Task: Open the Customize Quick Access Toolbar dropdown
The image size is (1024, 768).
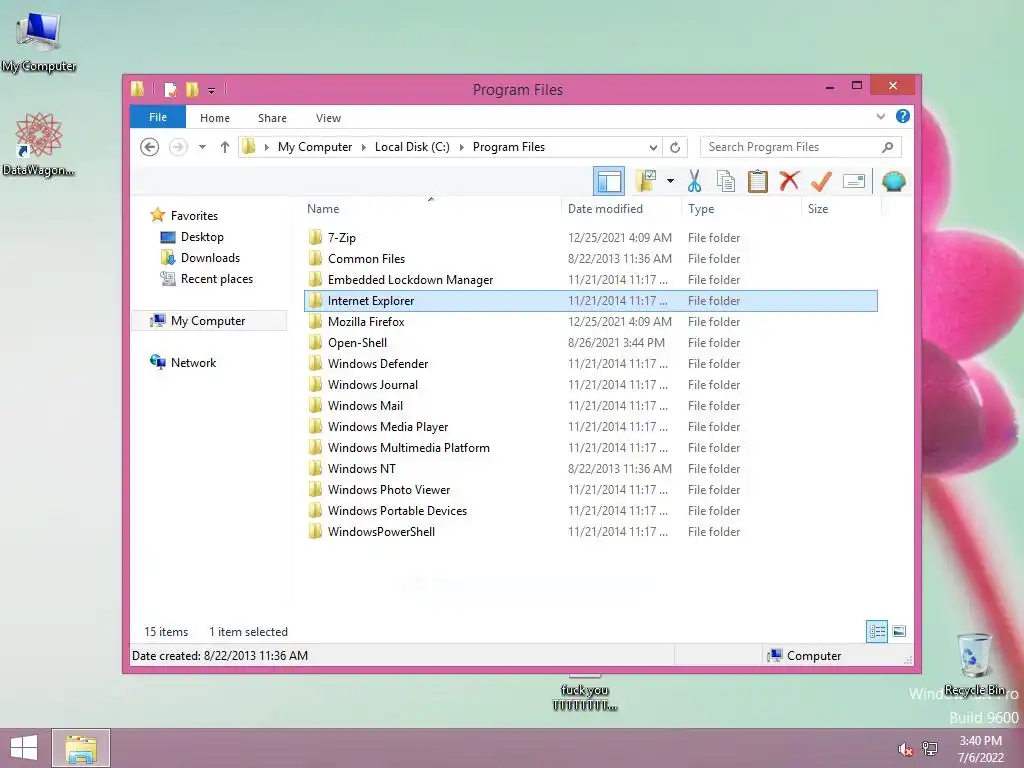Action: (x=212, y=90)
